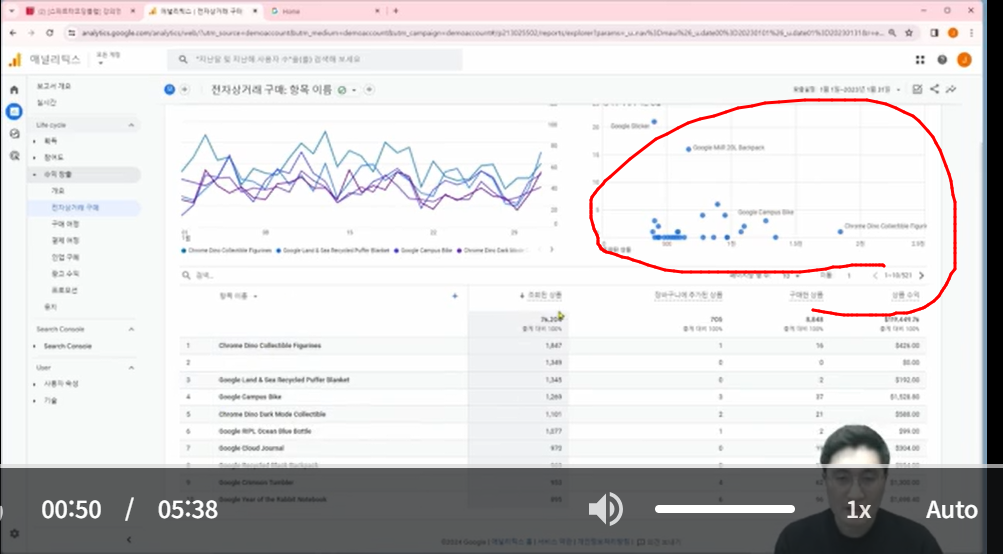1003x556 pixels.
Task: Click the blue all-users segment circle
Action: (x=170, y=90)
